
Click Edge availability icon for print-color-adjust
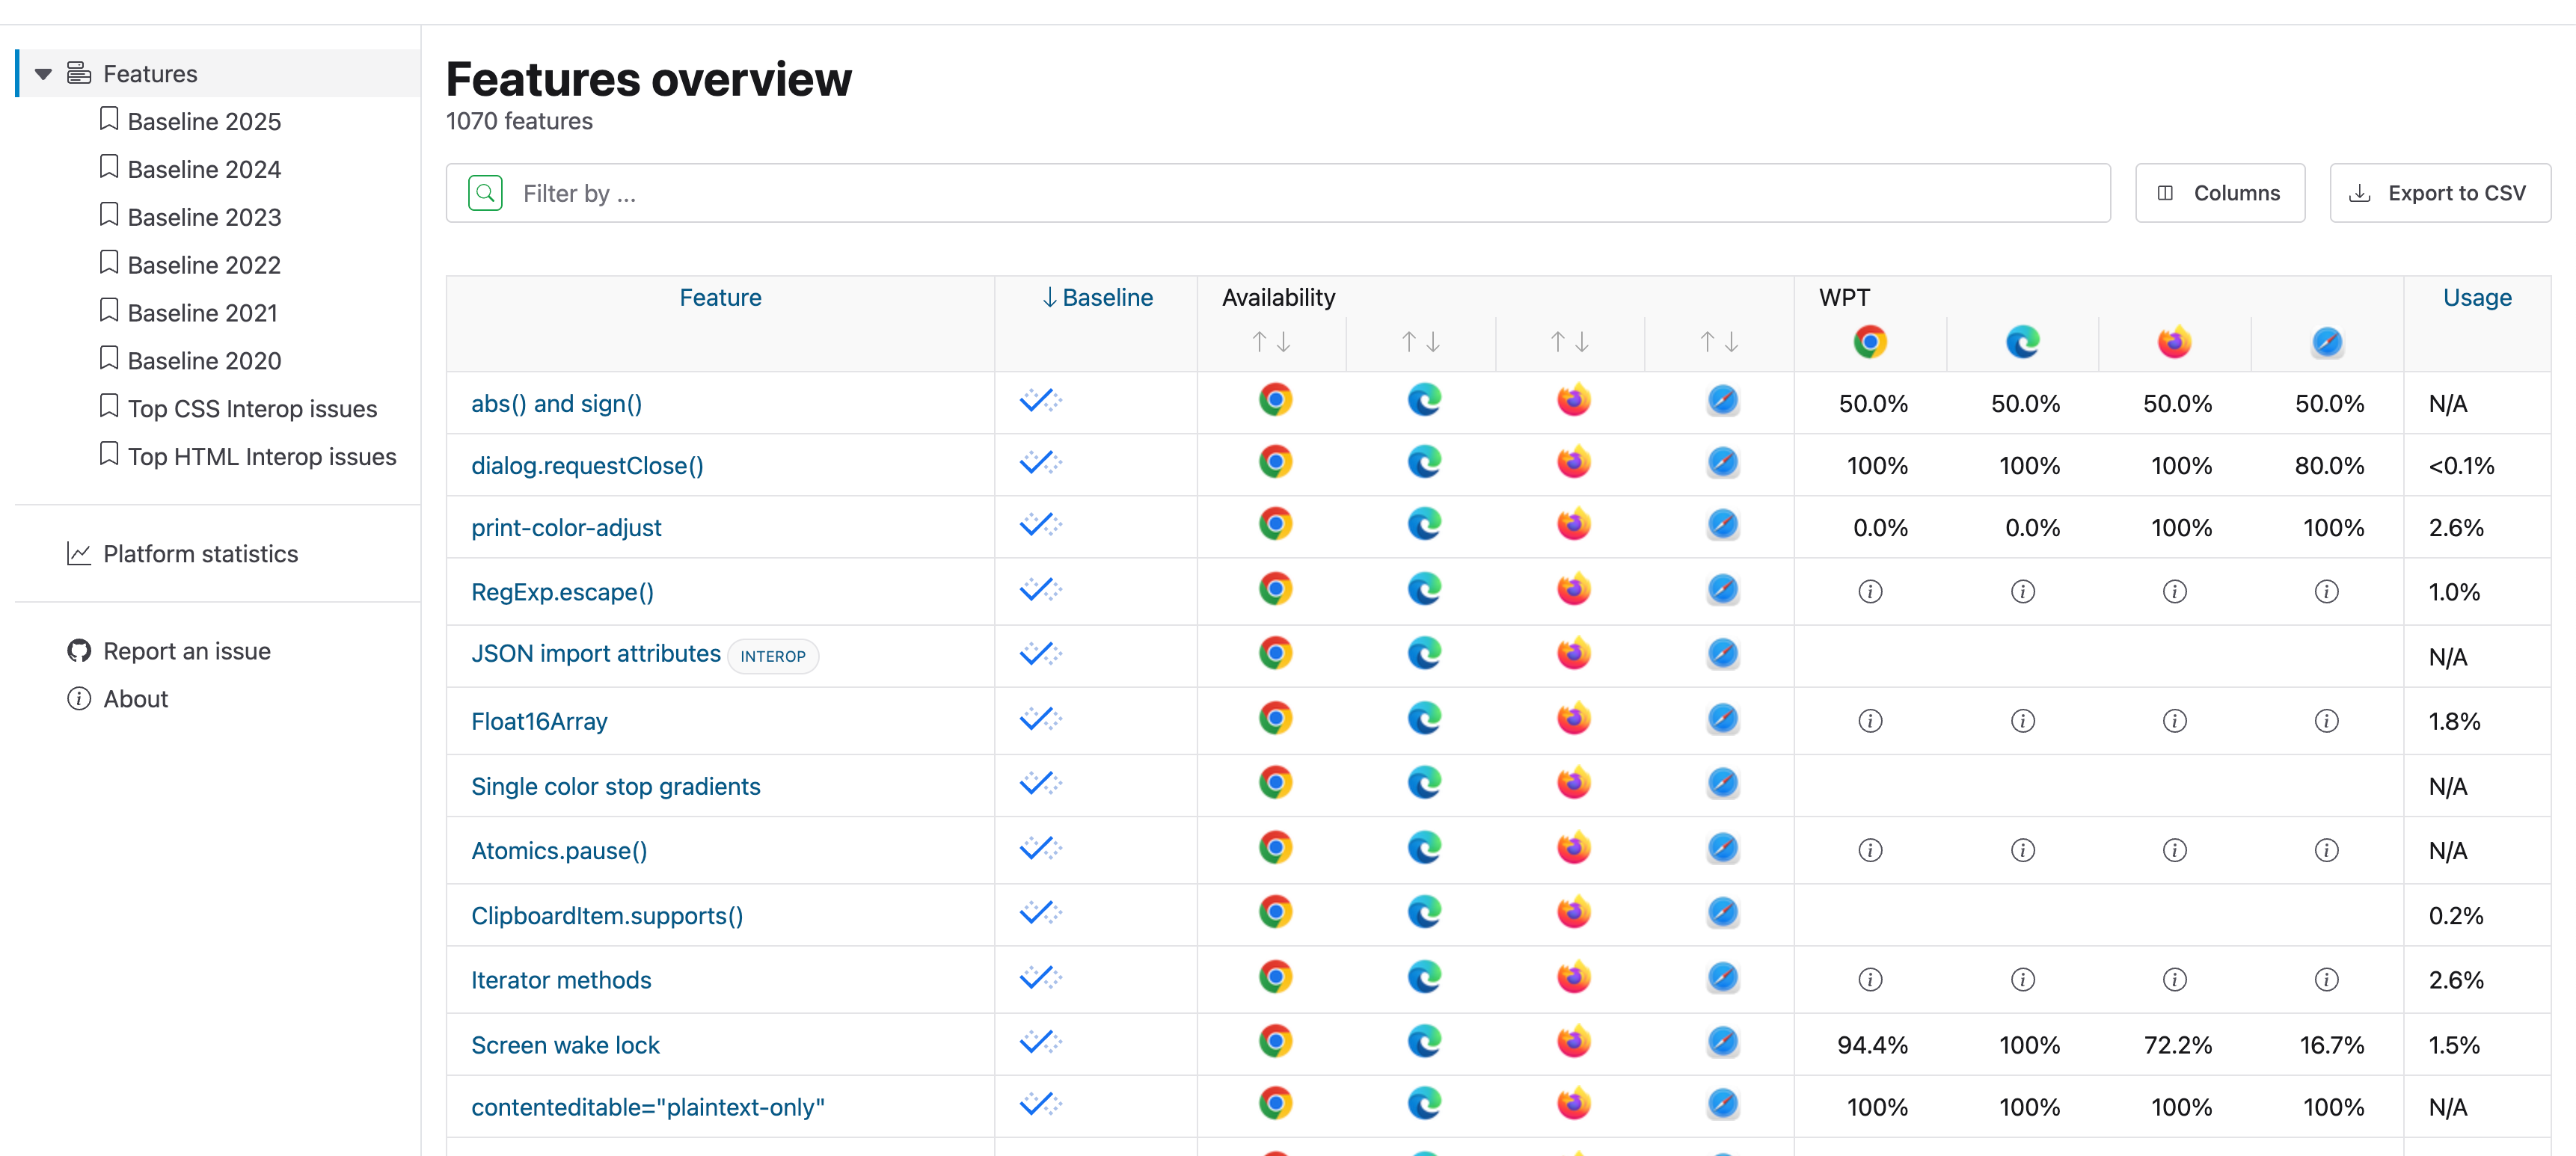point(1424,524)
